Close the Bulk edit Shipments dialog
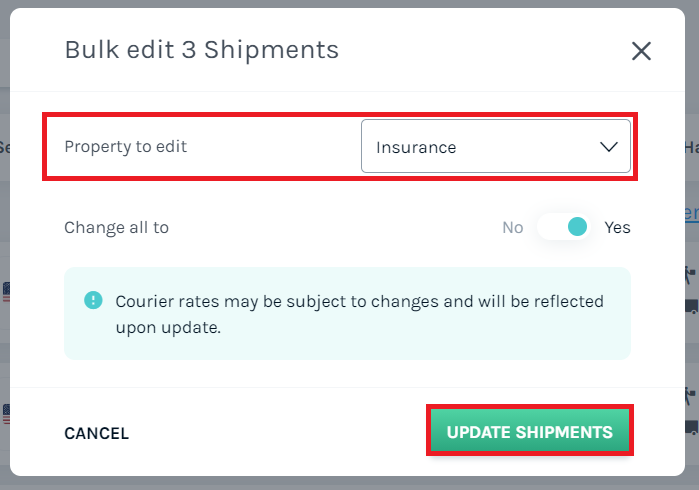 click(x=641, y=51)
